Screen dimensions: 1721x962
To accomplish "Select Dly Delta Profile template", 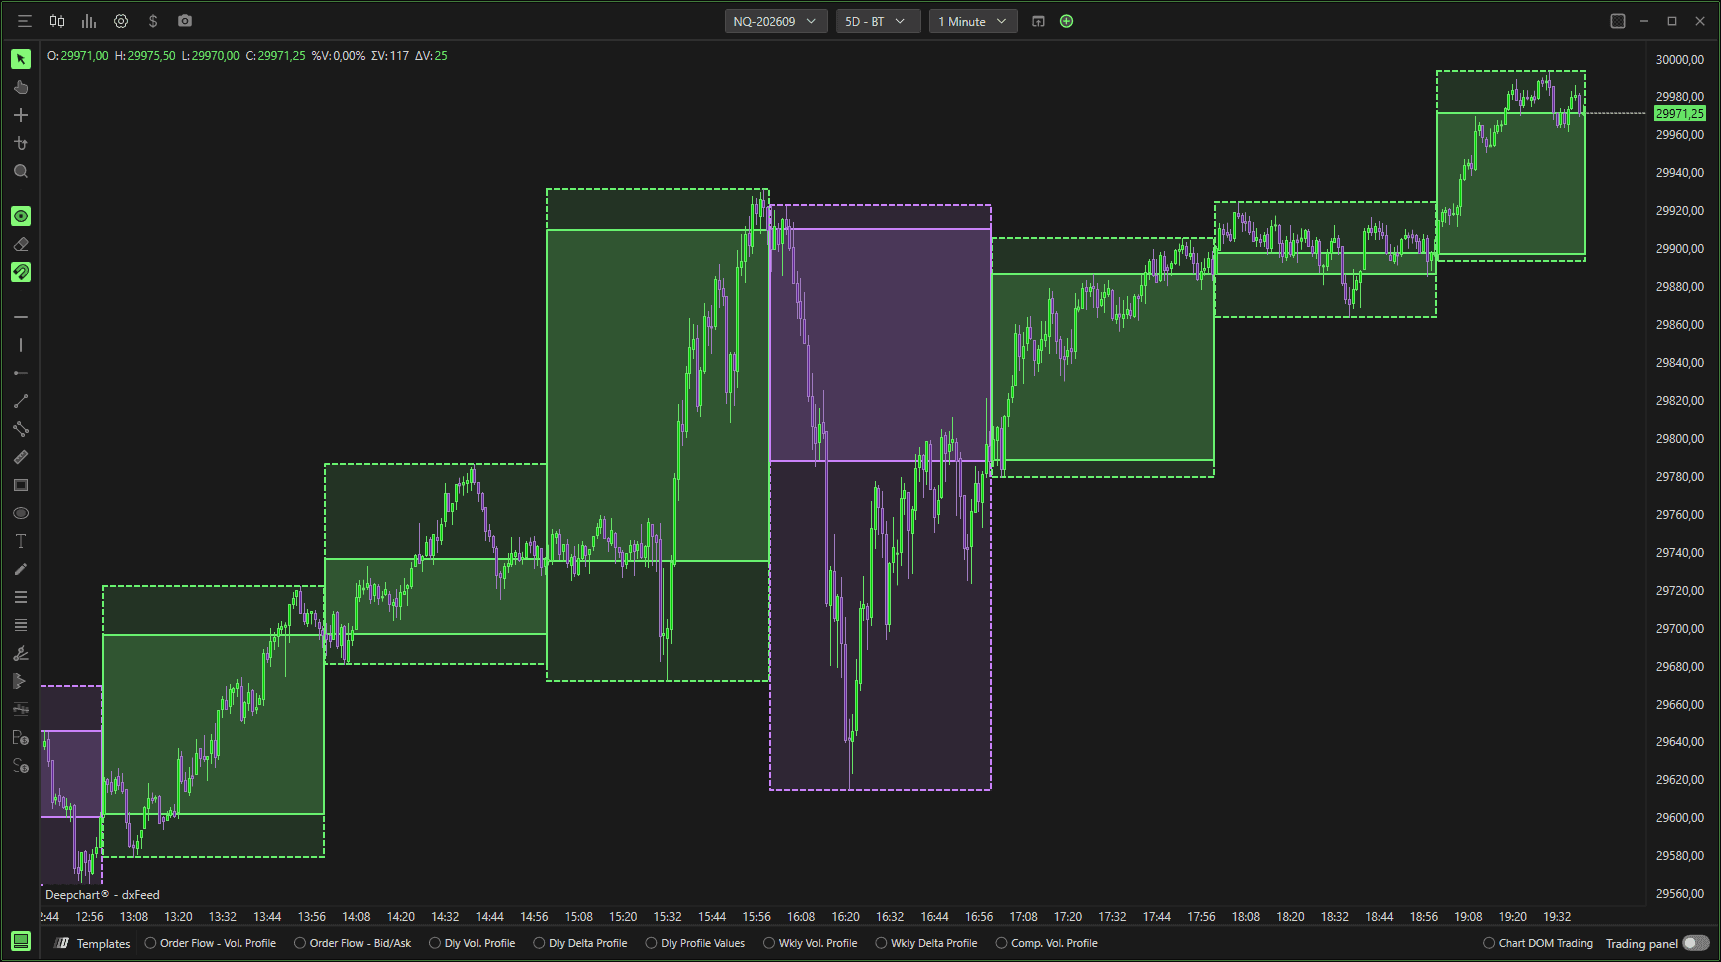I will (581, 943).
